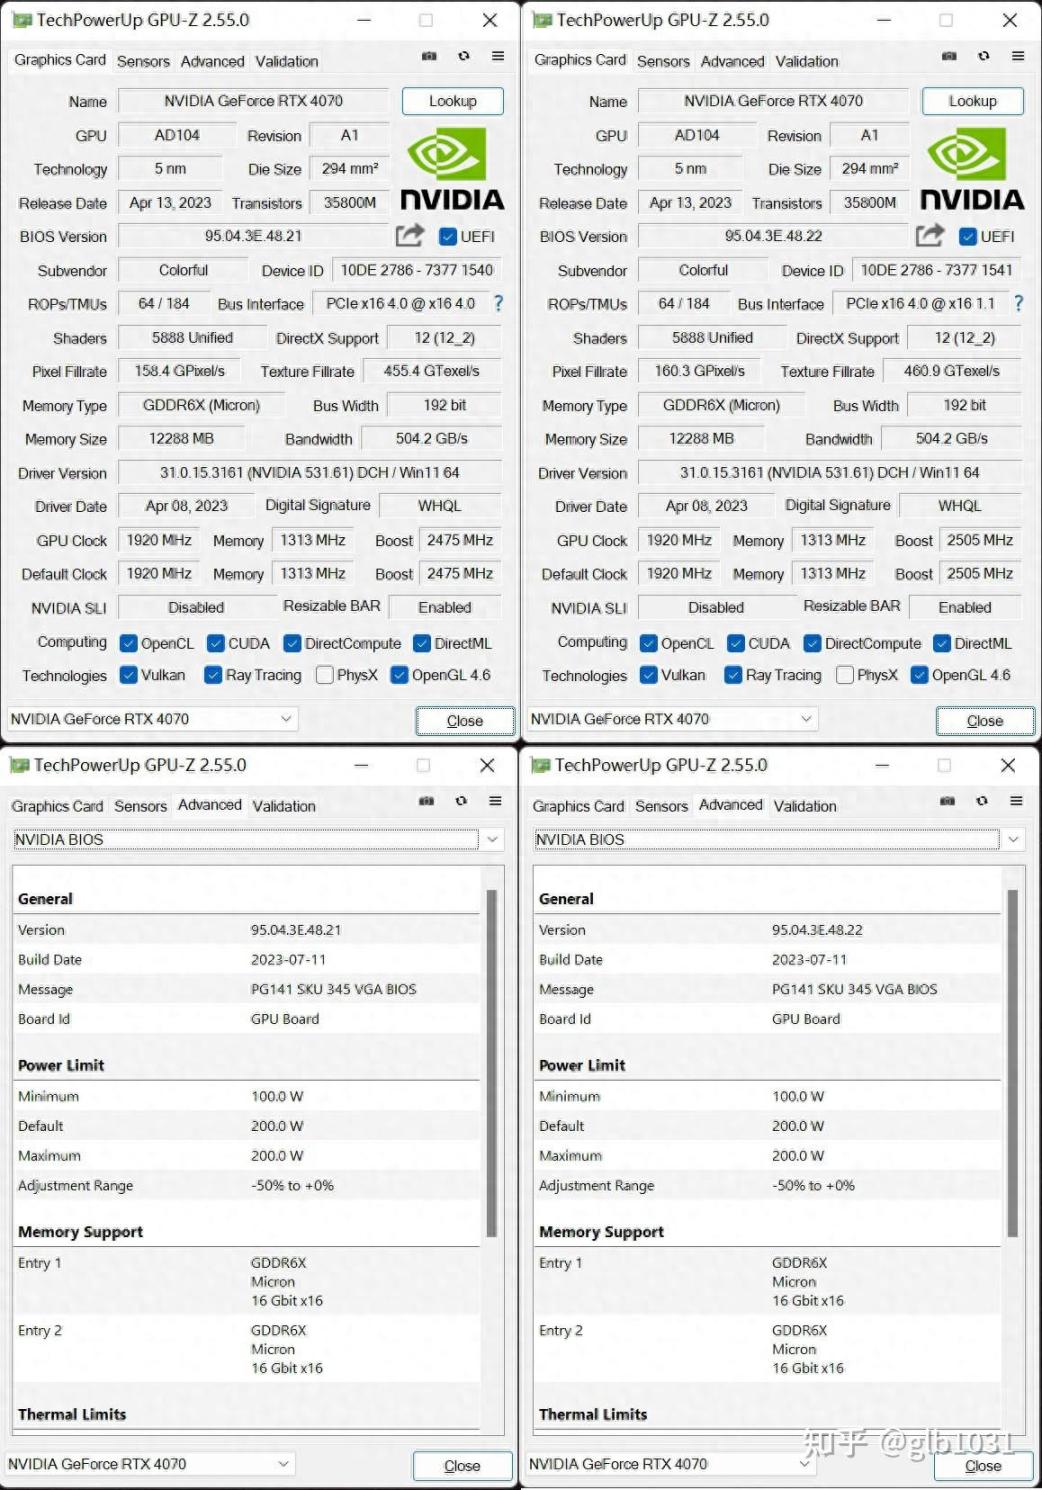Click refresh icon in top-left GPU-Z window

(464, 56)
